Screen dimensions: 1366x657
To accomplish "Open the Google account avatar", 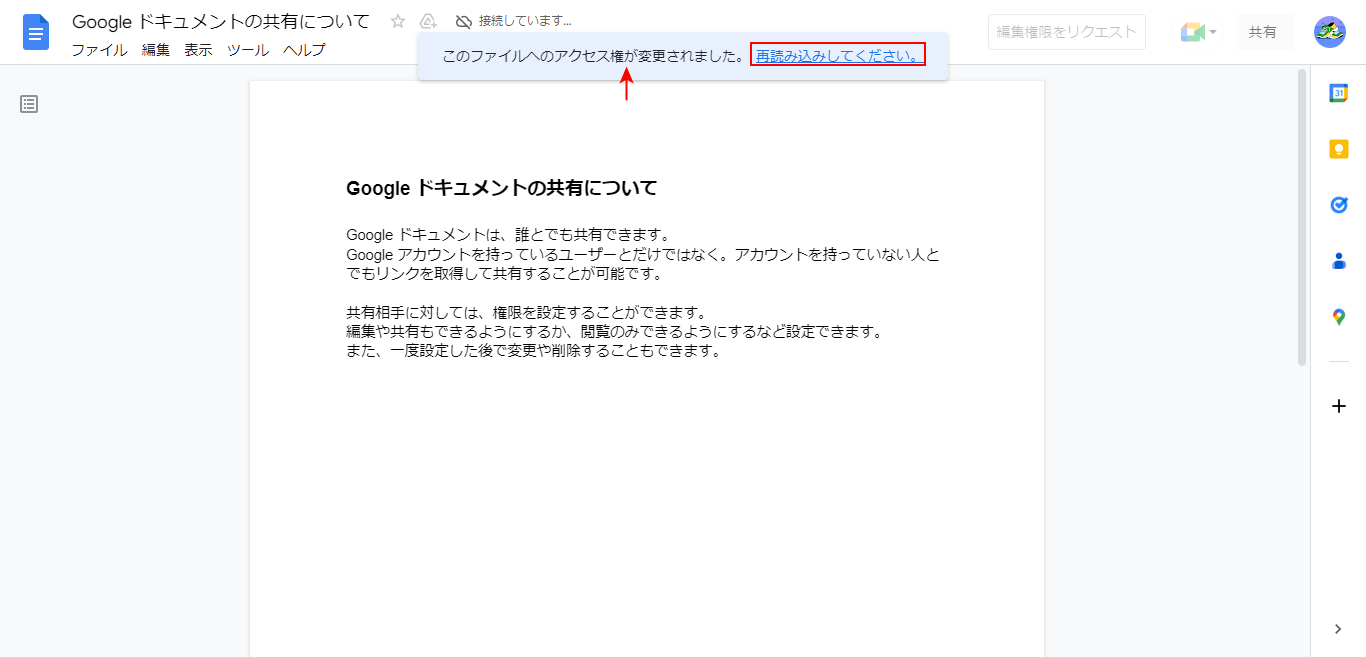I will click(1330, 32).
